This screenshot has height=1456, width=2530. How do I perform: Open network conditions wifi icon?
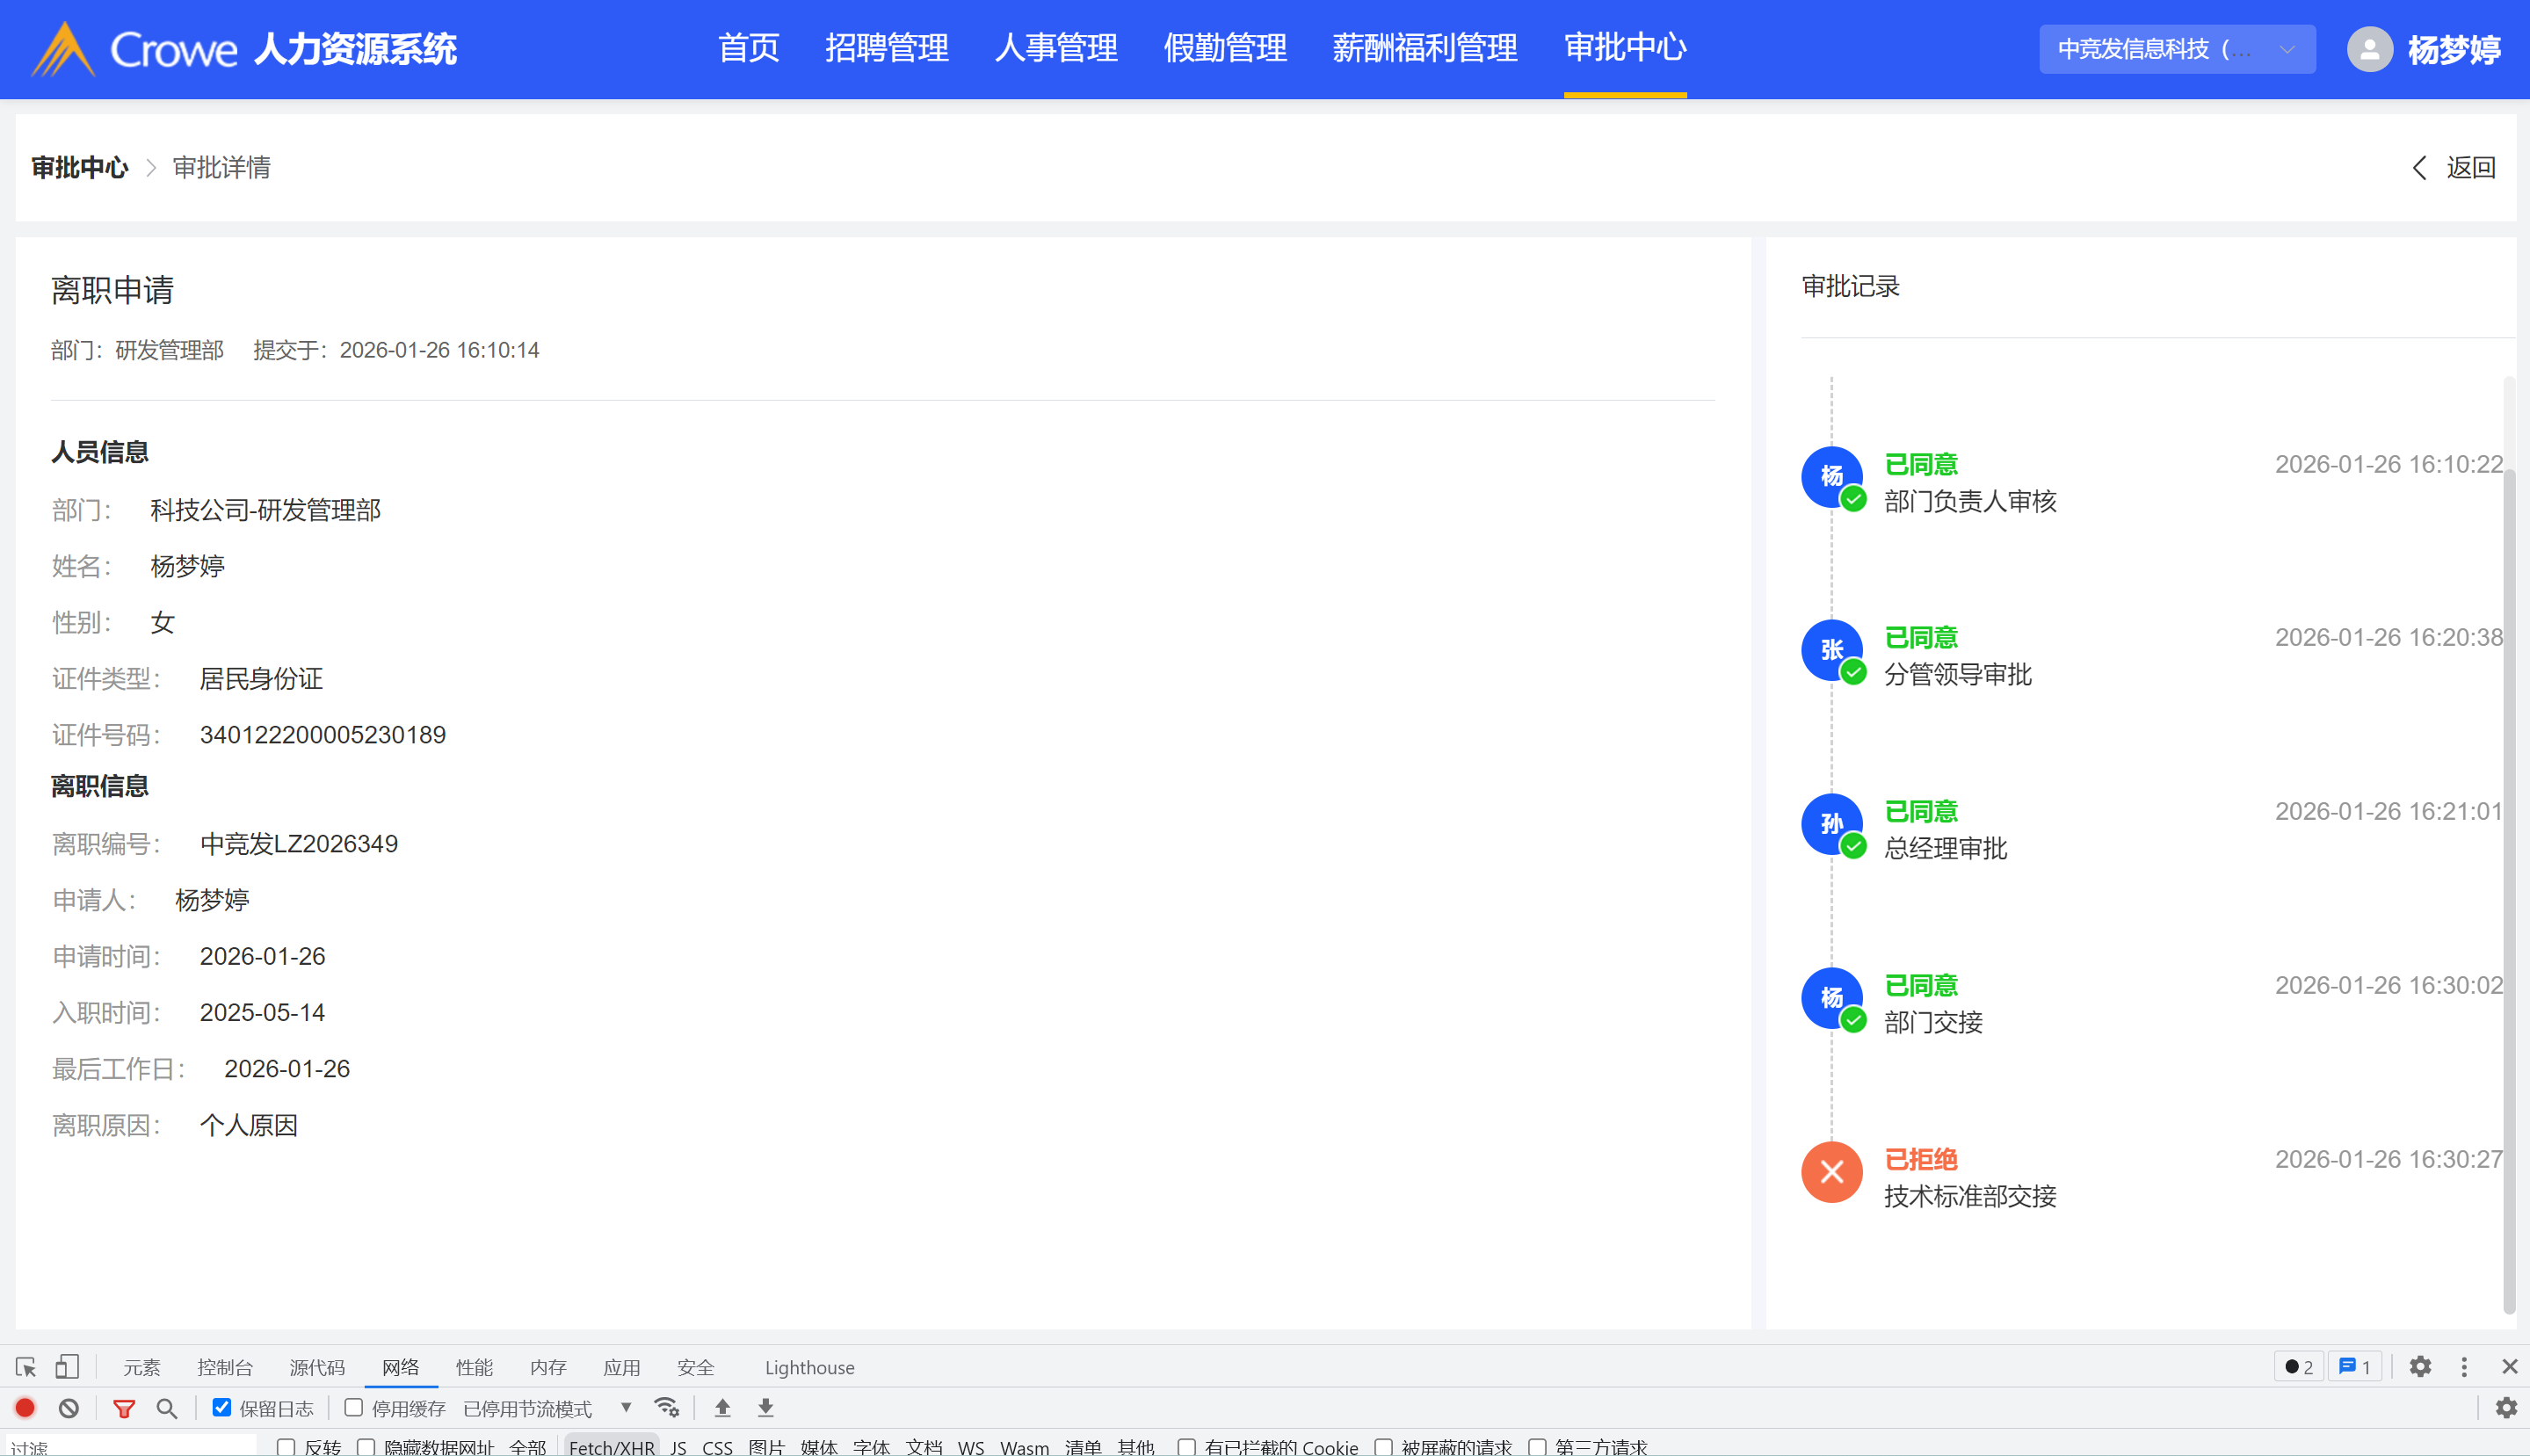(666, 1408)
